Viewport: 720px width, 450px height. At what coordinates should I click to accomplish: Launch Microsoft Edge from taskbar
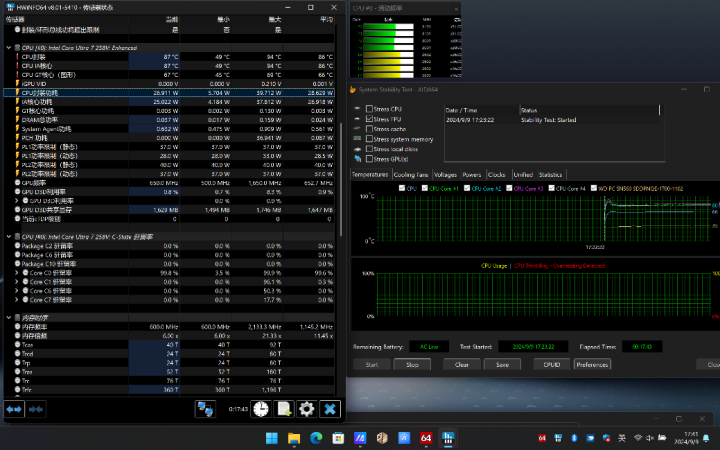316,438
